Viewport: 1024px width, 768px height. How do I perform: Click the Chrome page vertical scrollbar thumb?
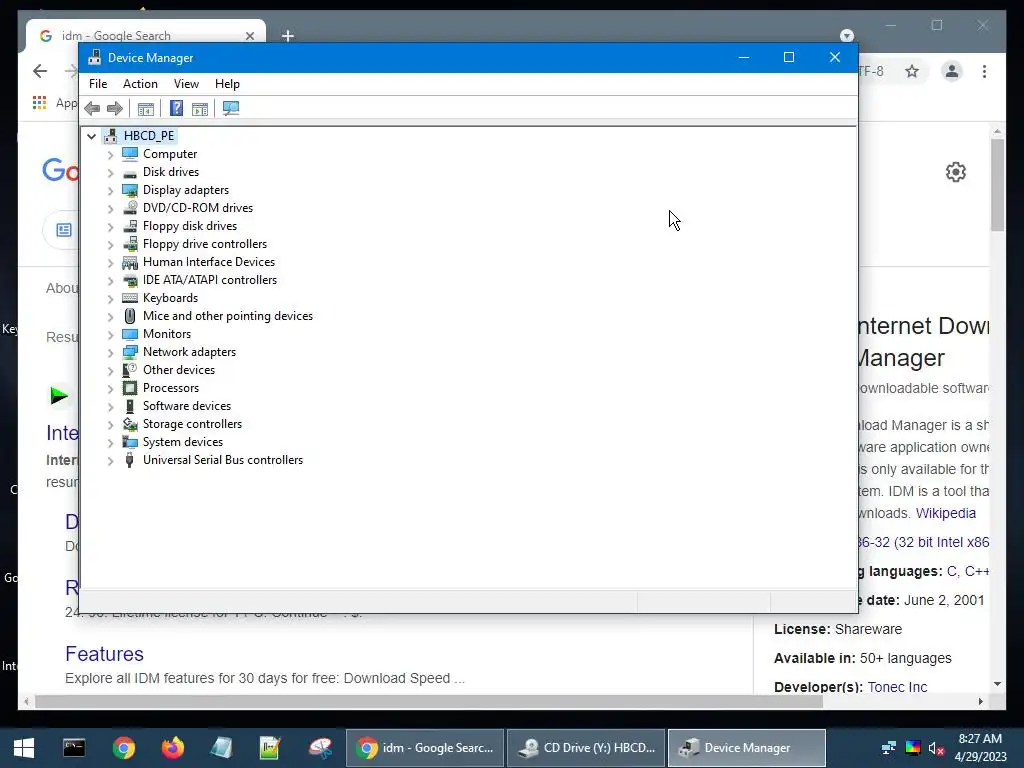997,185
